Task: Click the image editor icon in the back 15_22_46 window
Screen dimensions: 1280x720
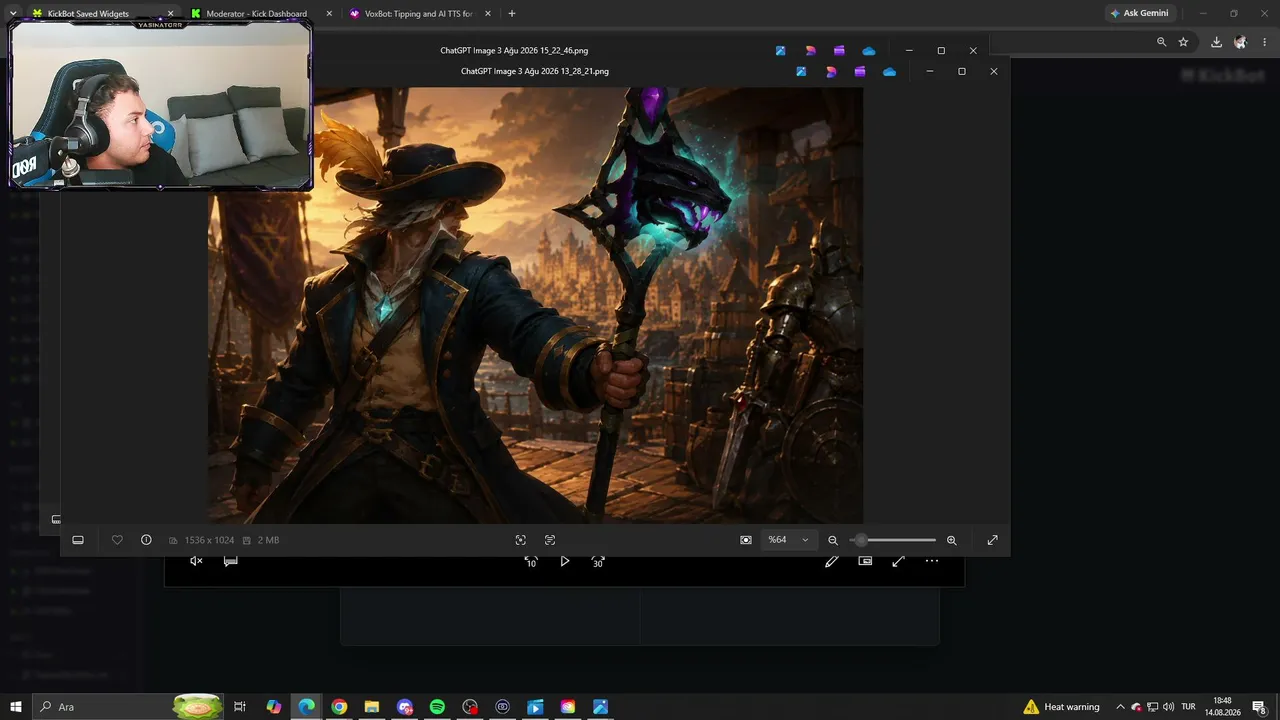Action: click(x=781, y=51)
